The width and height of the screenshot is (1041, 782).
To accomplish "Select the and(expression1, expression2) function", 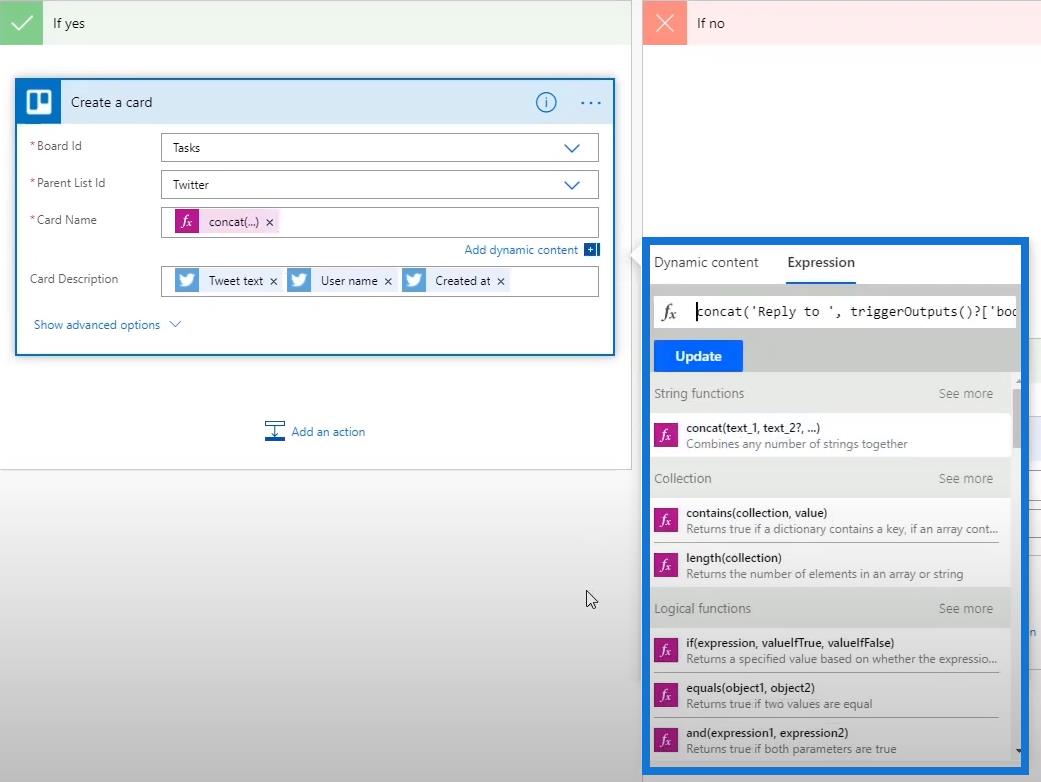I will pos(831,741).
